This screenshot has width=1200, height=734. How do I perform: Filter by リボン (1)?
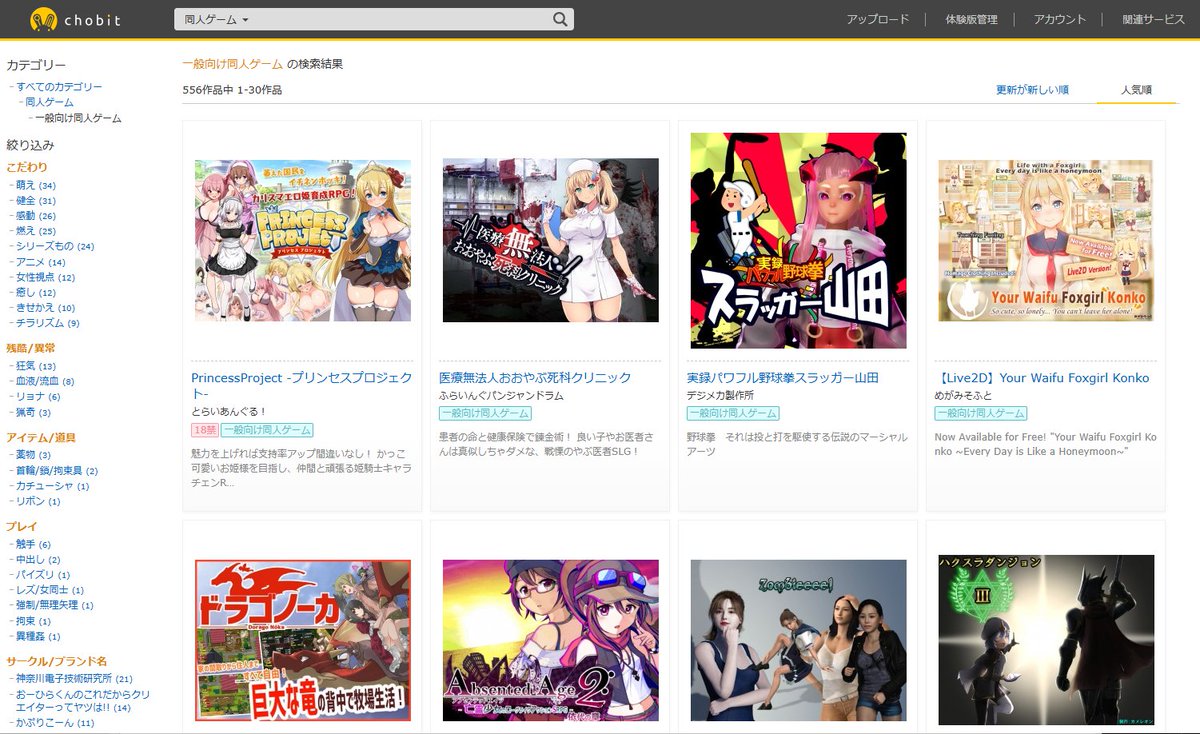pos(39,501)
